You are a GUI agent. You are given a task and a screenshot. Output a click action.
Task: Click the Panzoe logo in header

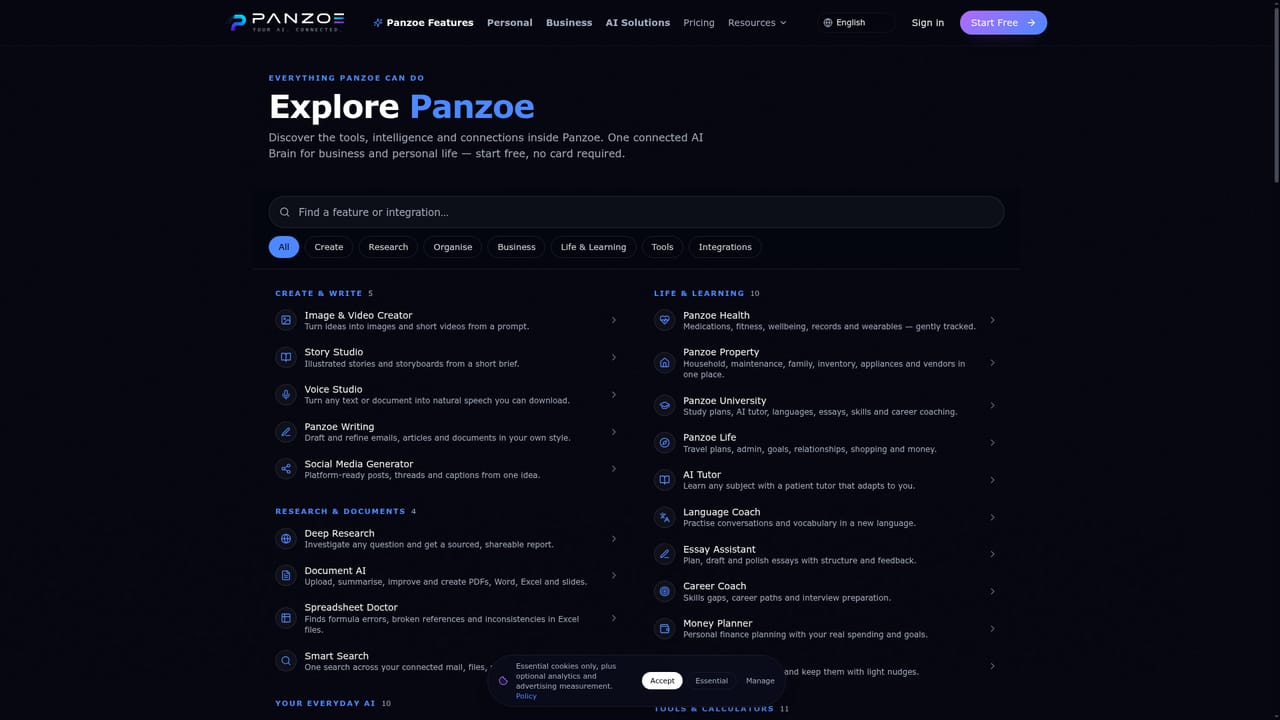[288, 22]
